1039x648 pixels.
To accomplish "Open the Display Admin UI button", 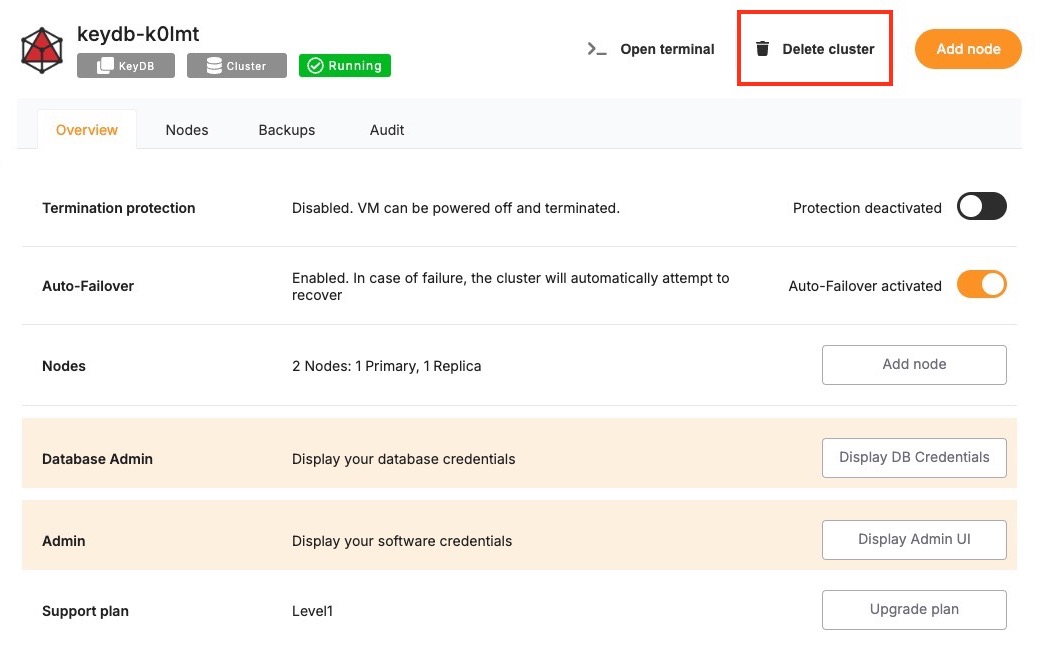I will pos(914,540).
